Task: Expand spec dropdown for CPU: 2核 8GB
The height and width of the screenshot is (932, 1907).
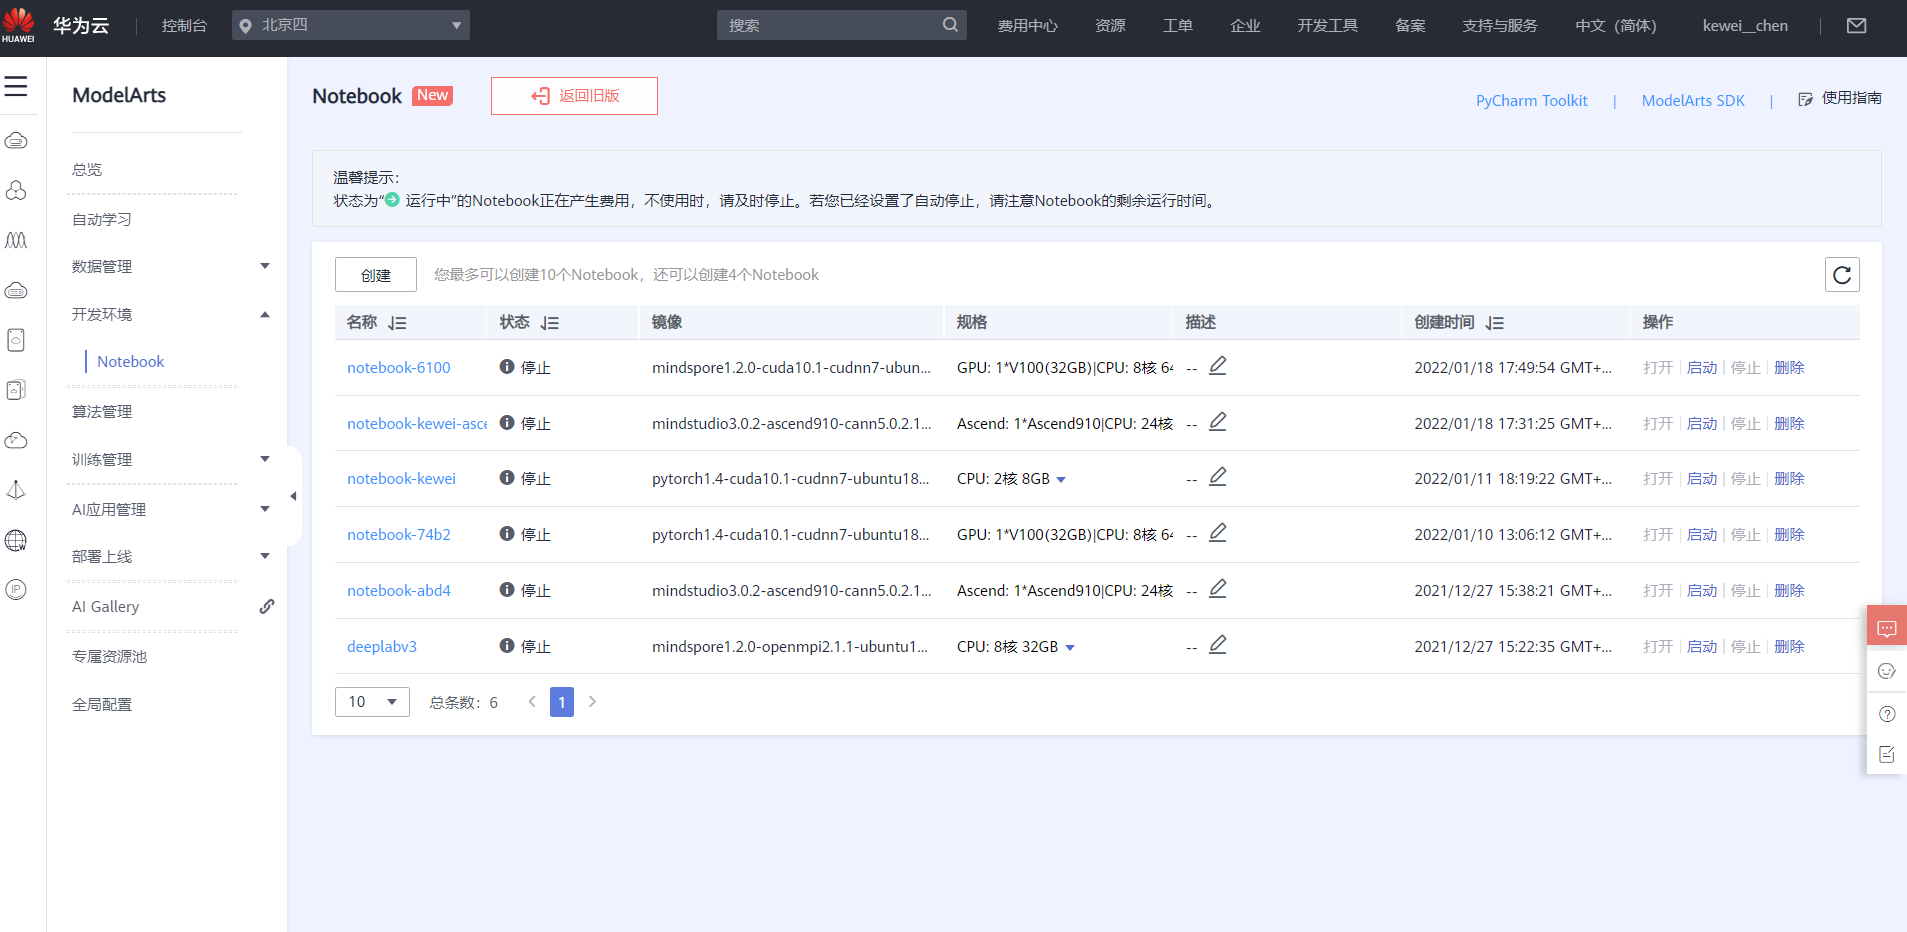Action: click(x=1061, y=480)
